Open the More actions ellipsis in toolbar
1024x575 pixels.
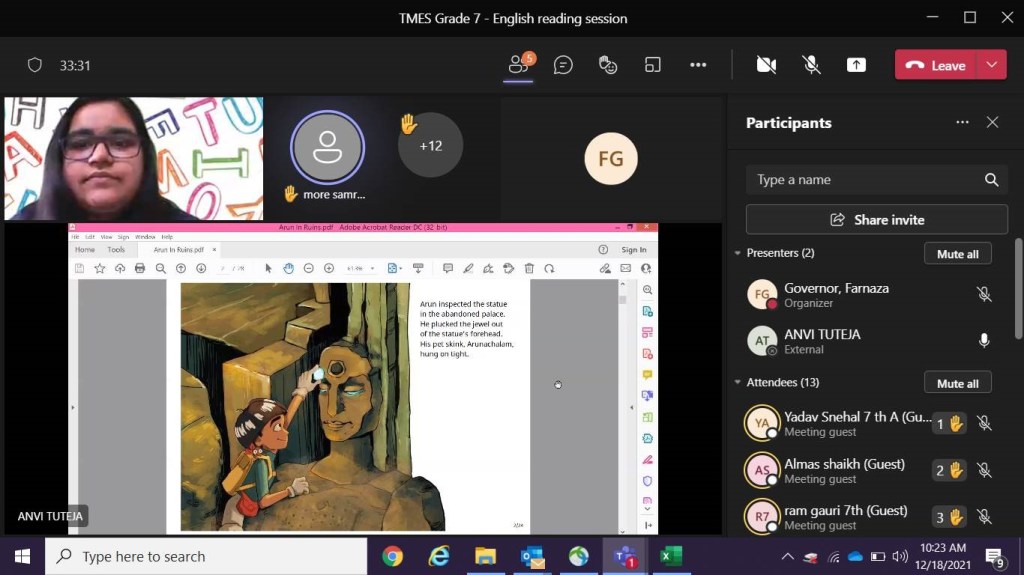pos(698,65)
